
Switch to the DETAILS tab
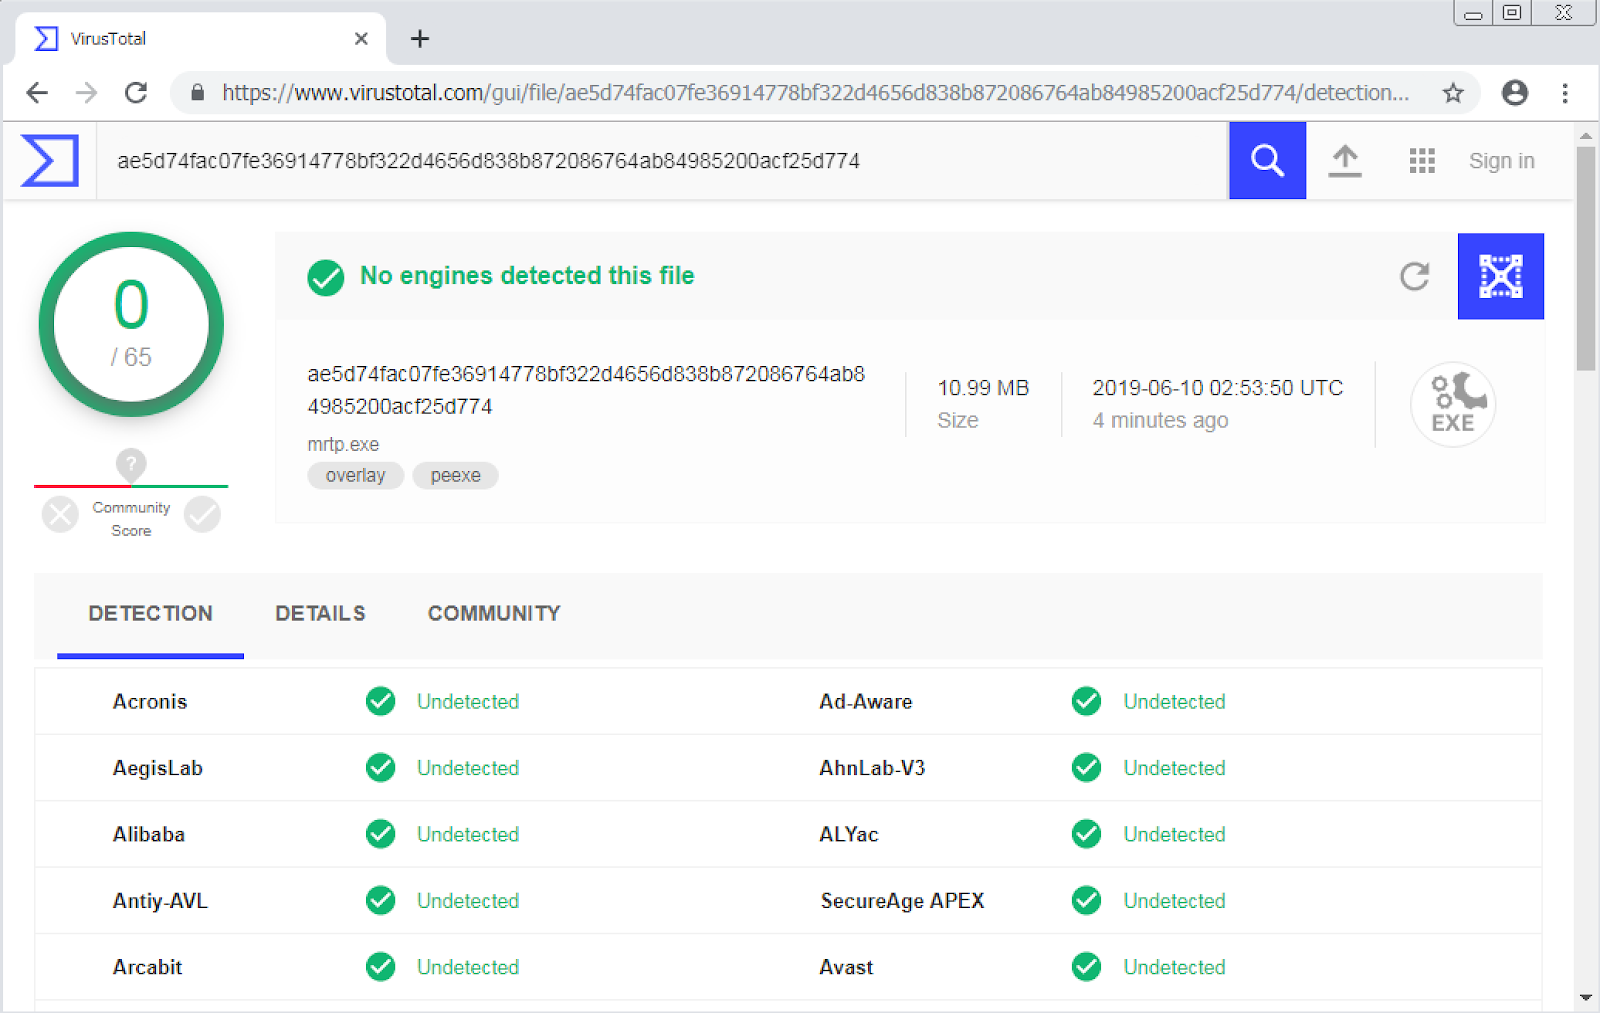click(x=320, y=614)
